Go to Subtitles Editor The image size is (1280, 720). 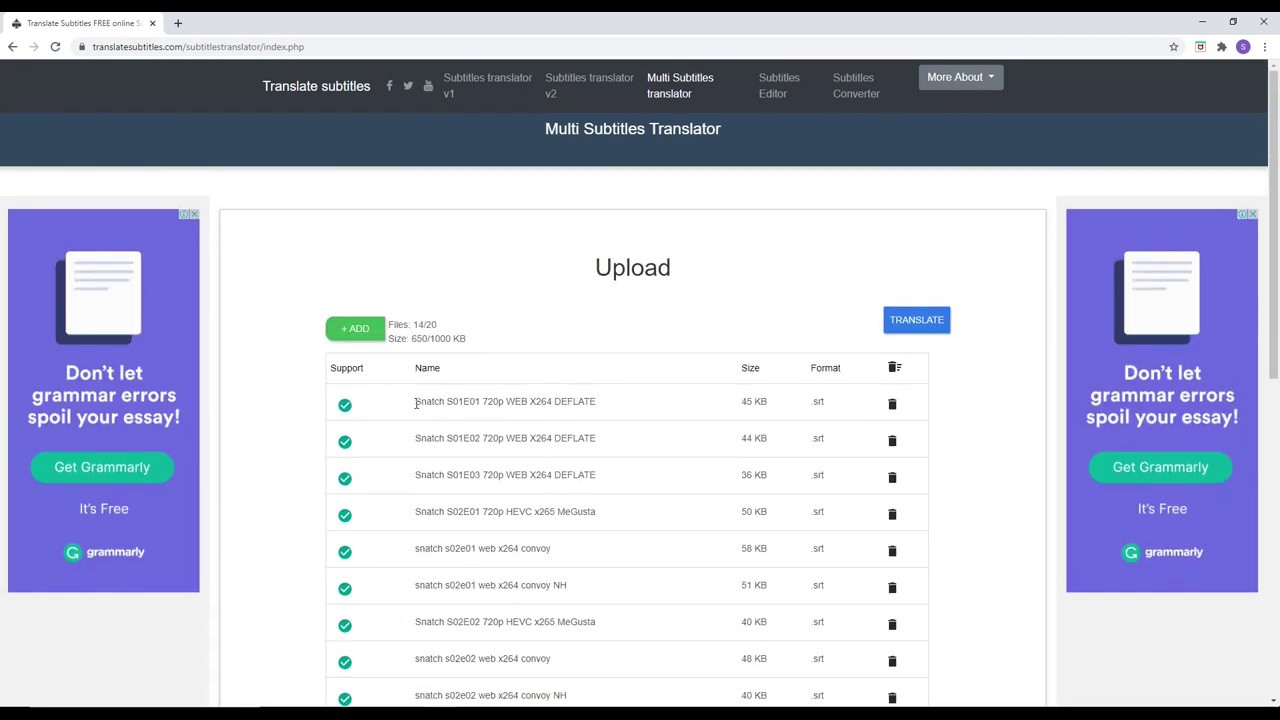click(779, 86)
